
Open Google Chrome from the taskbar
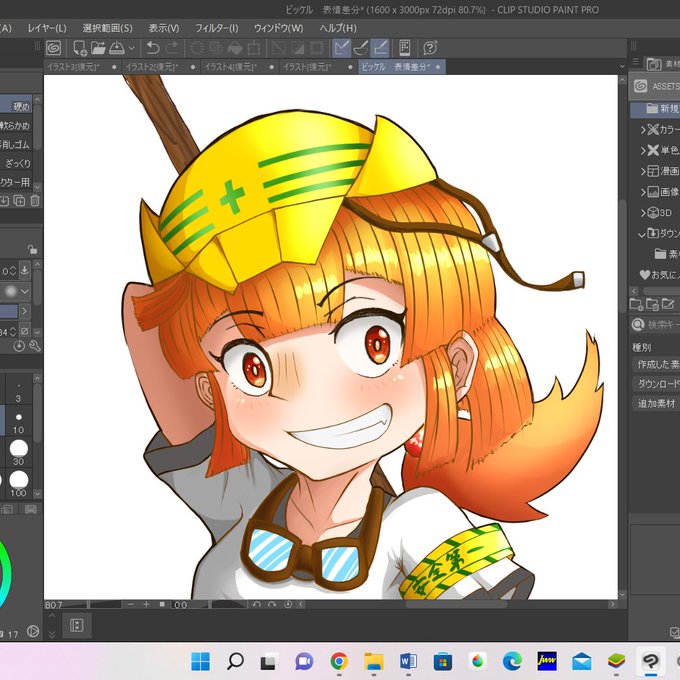pyautogui.click(x=339, y=661)
